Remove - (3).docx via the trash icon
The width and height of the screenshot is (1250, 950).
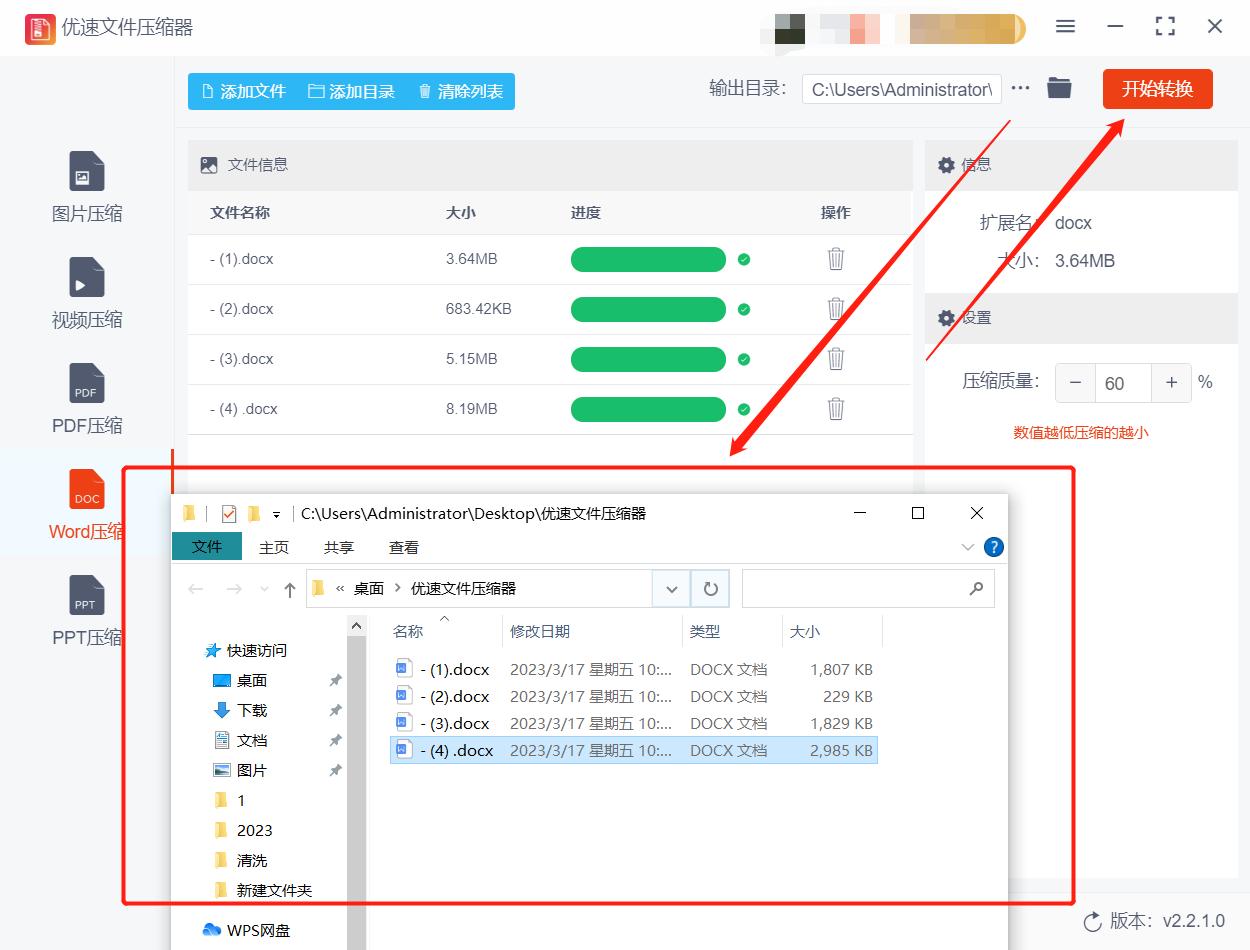[835, 359]
